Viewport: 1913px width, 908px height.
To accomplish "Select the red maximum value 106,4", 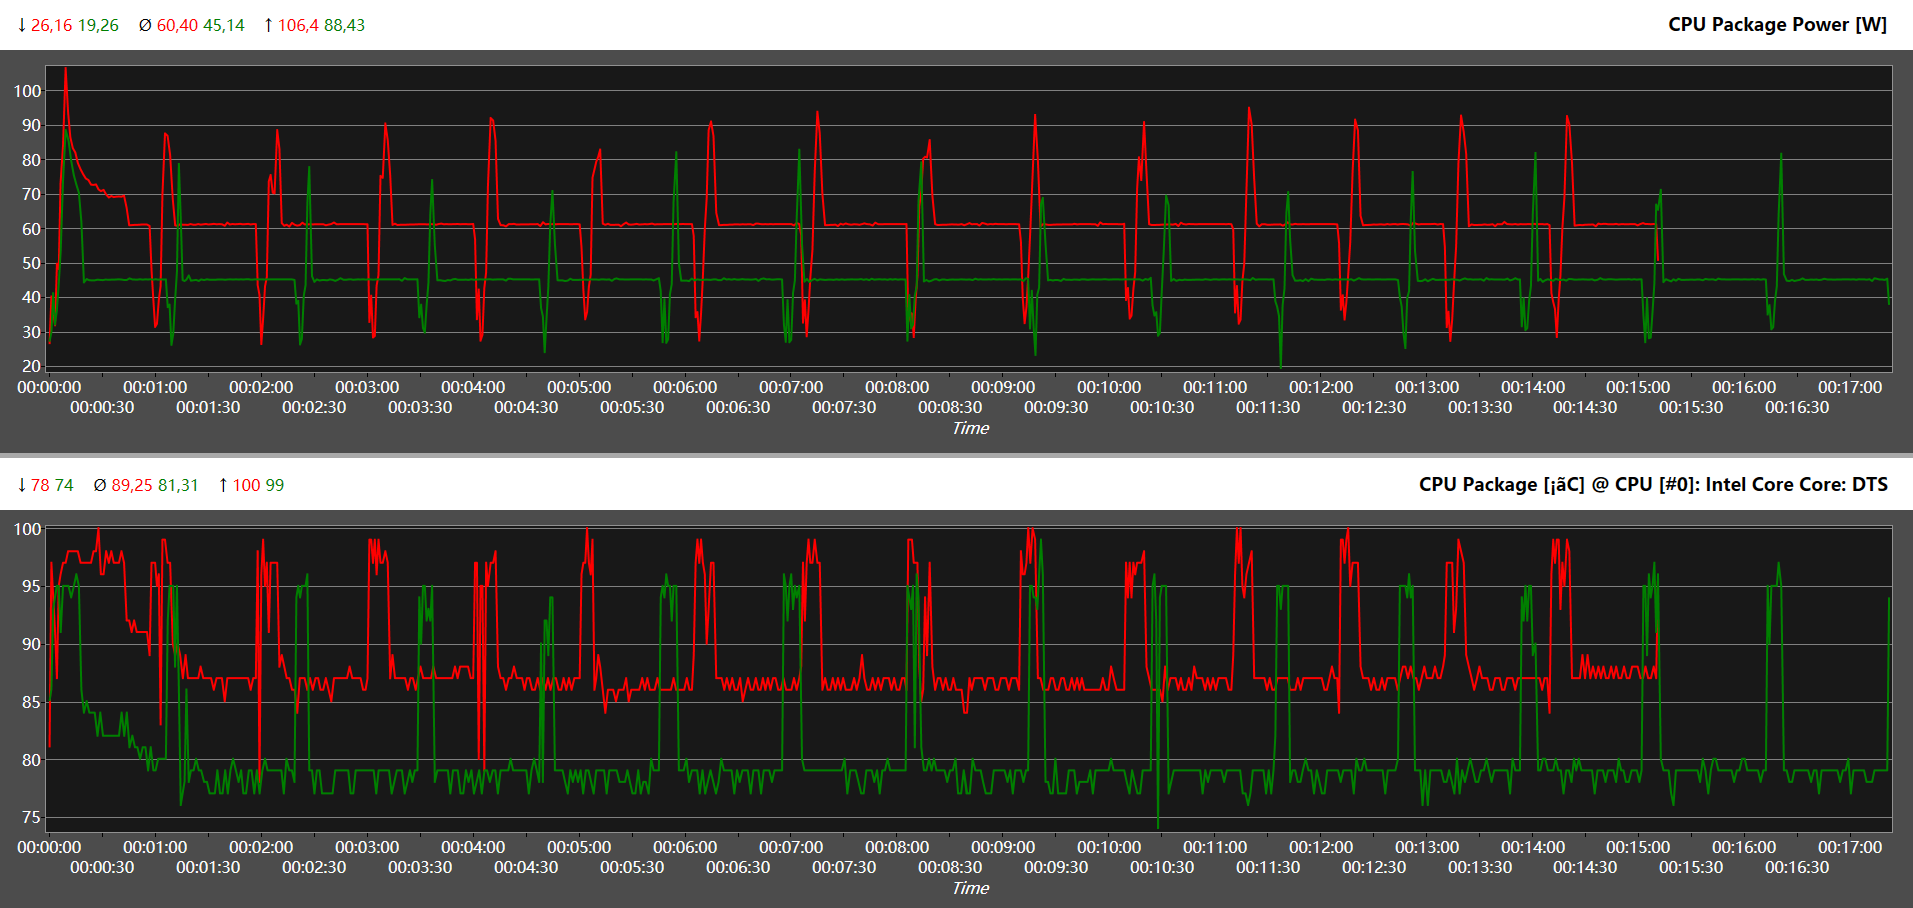I will pos(298,25).
